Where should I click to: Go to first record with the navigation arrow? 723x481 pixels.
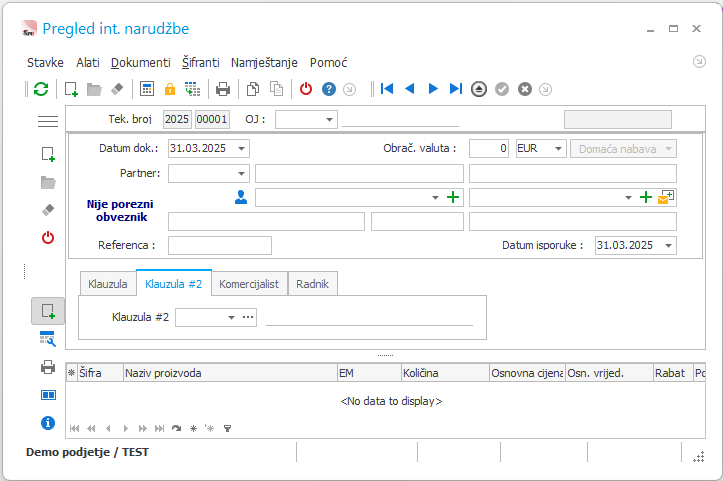[x=387, y=89]
